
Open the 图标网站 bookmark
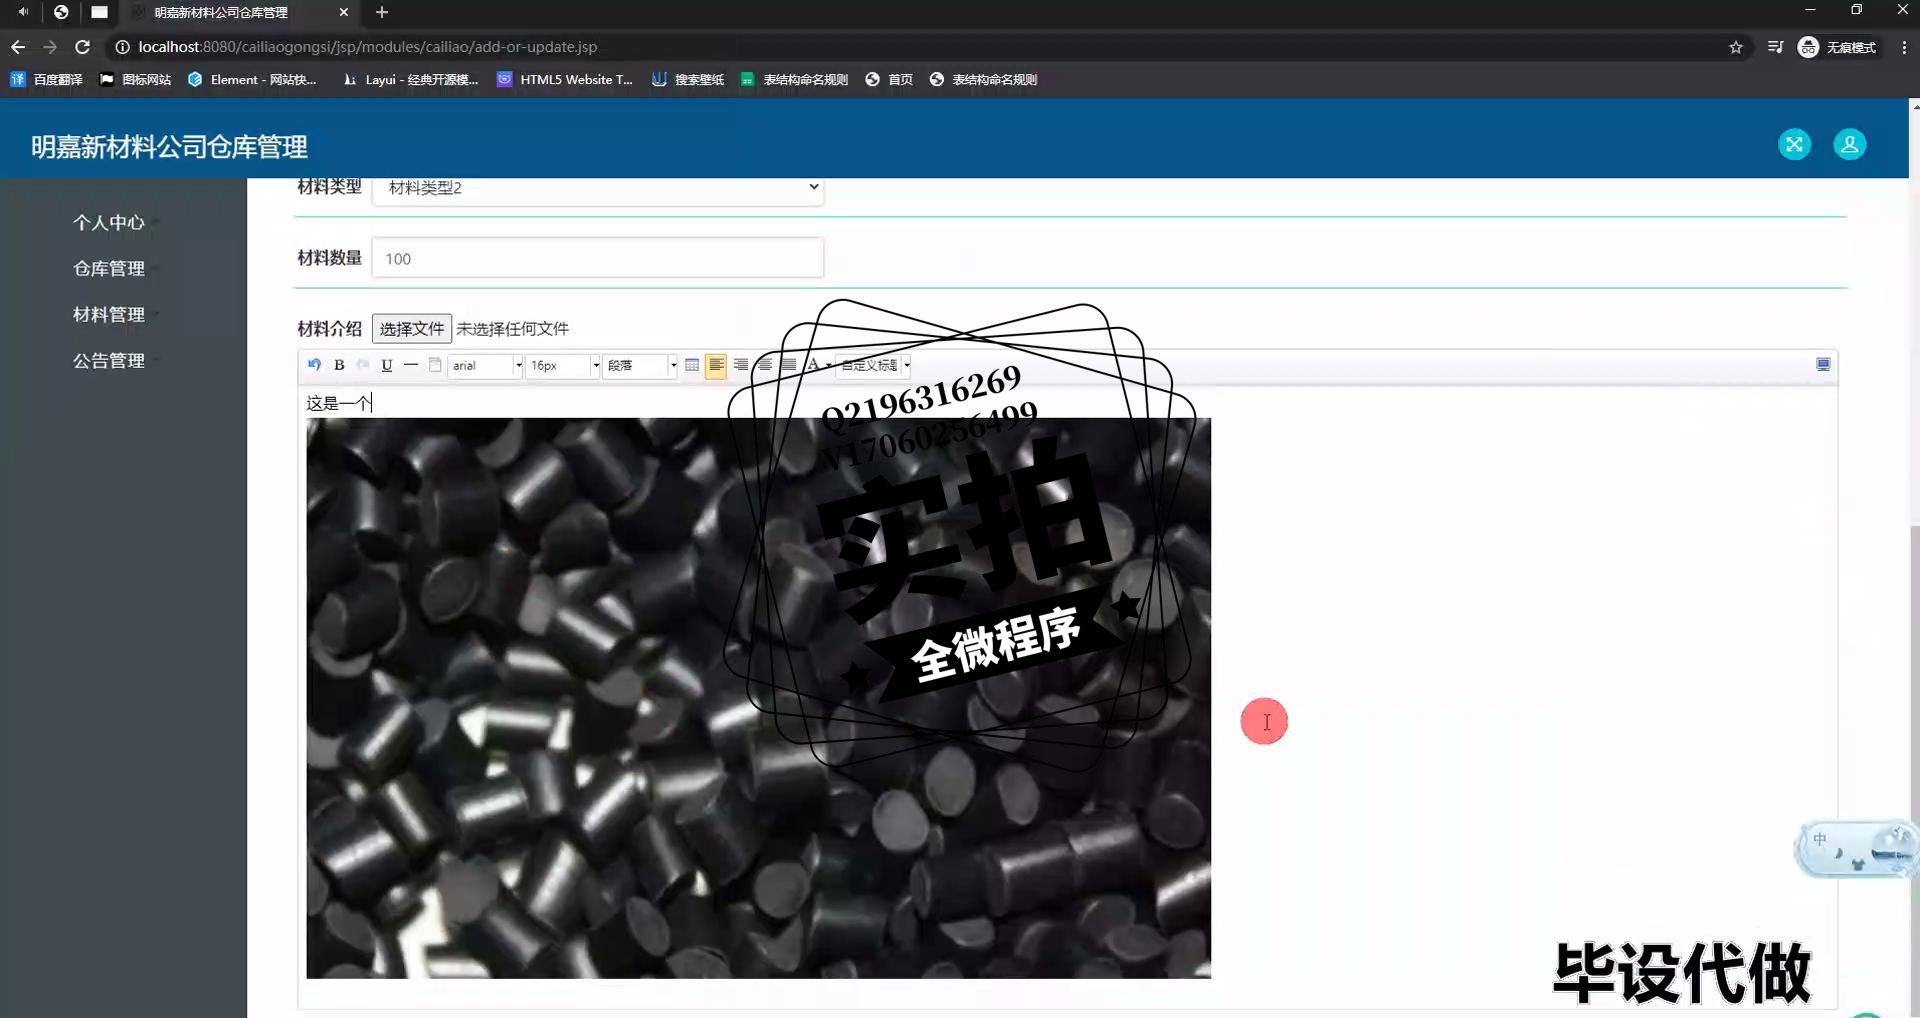click(x=135, y=80)
